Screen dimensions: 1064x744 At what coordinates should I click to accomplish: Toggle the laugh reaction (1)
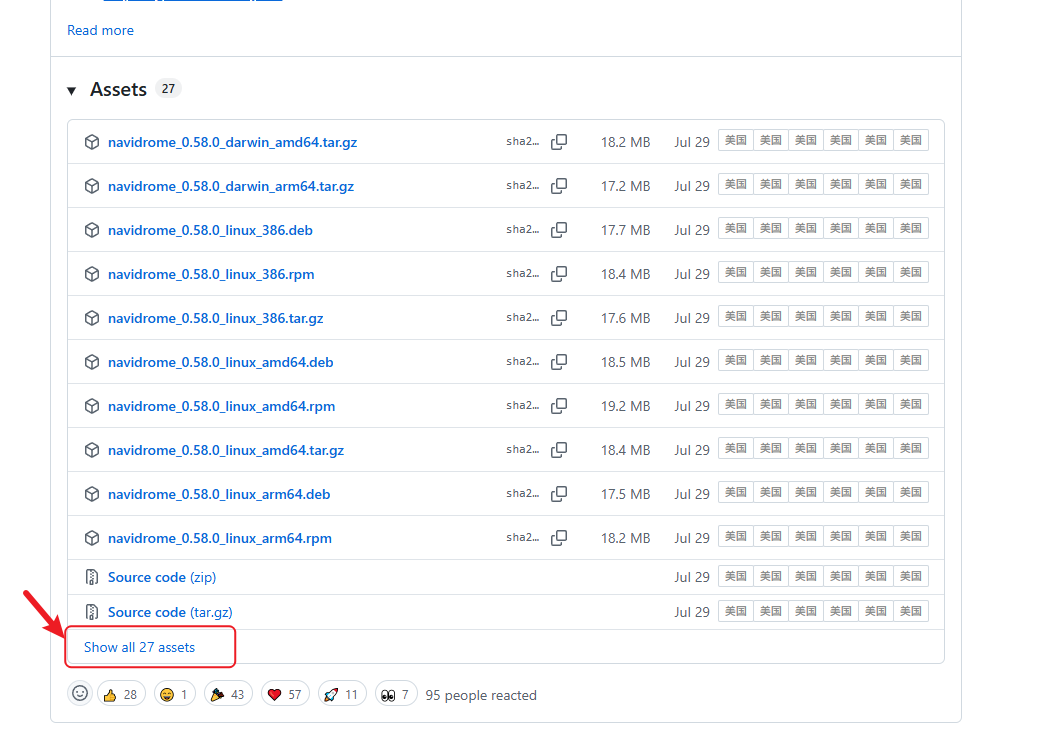click(174, 694)
